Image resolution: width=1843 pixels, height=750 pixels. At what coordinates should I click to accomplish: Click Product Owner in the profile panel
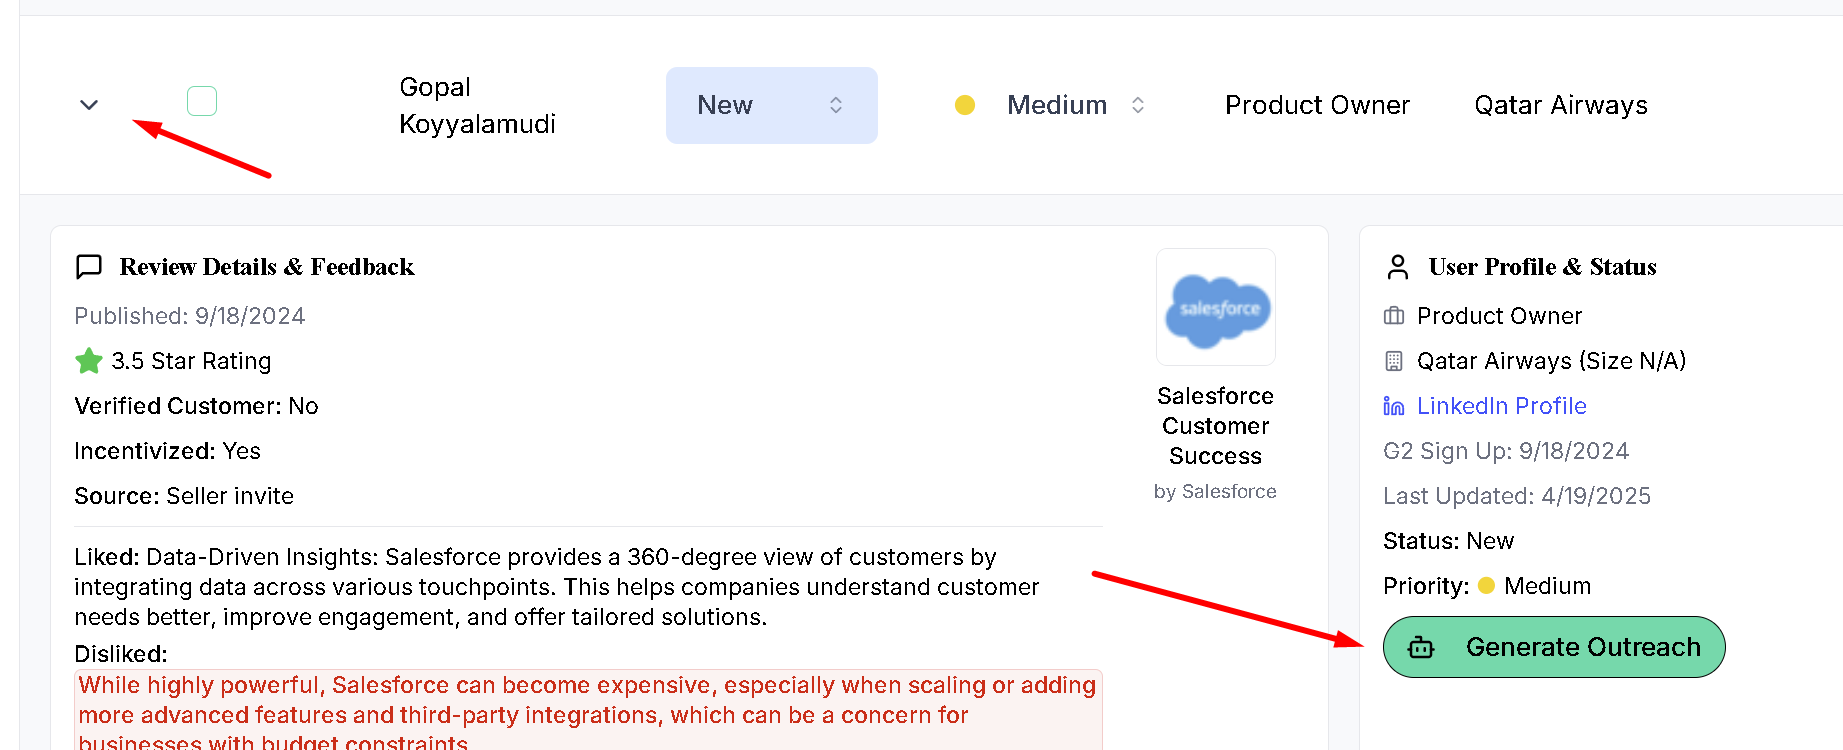pos(1499,316)
